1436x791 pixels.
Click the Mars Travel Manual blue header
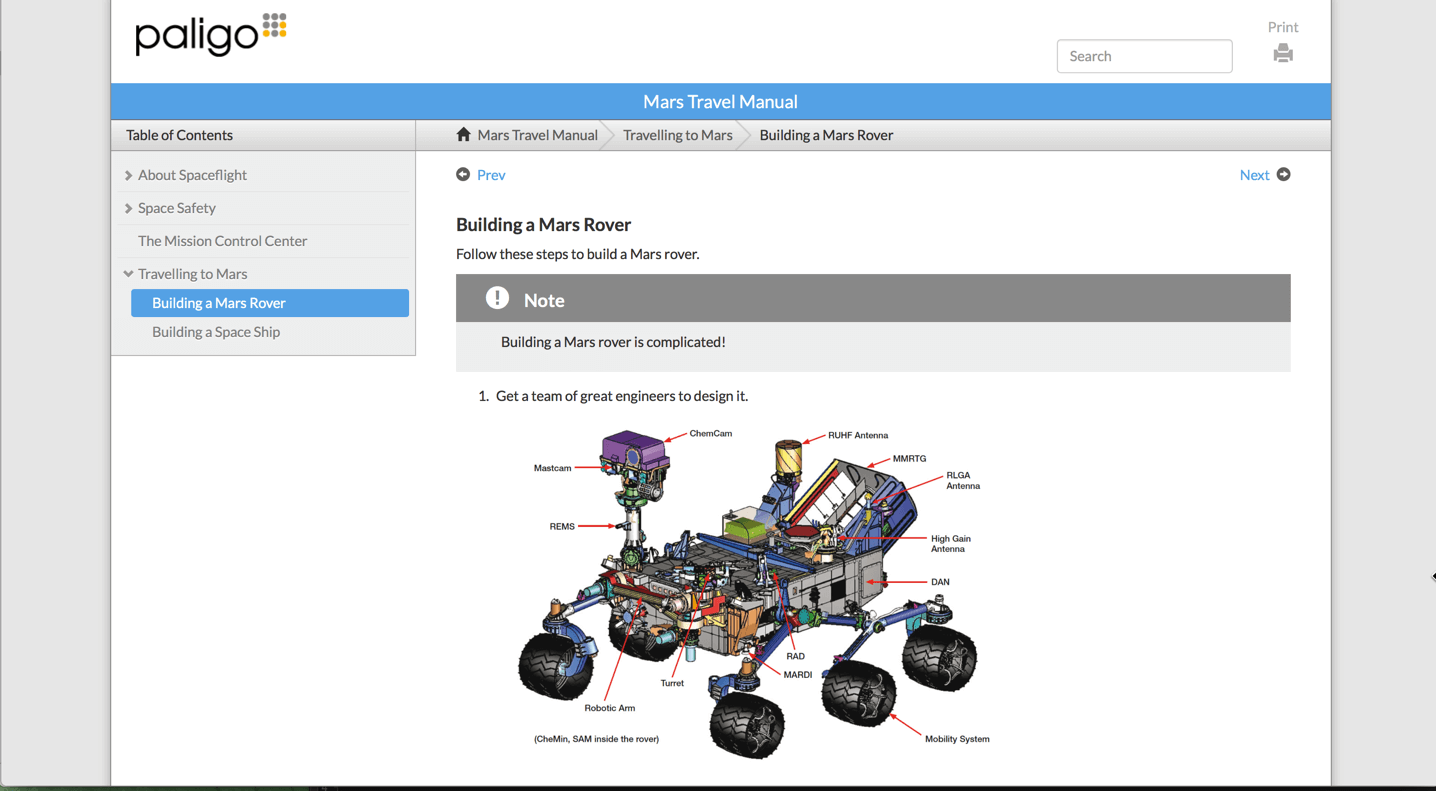coord(720,102)
